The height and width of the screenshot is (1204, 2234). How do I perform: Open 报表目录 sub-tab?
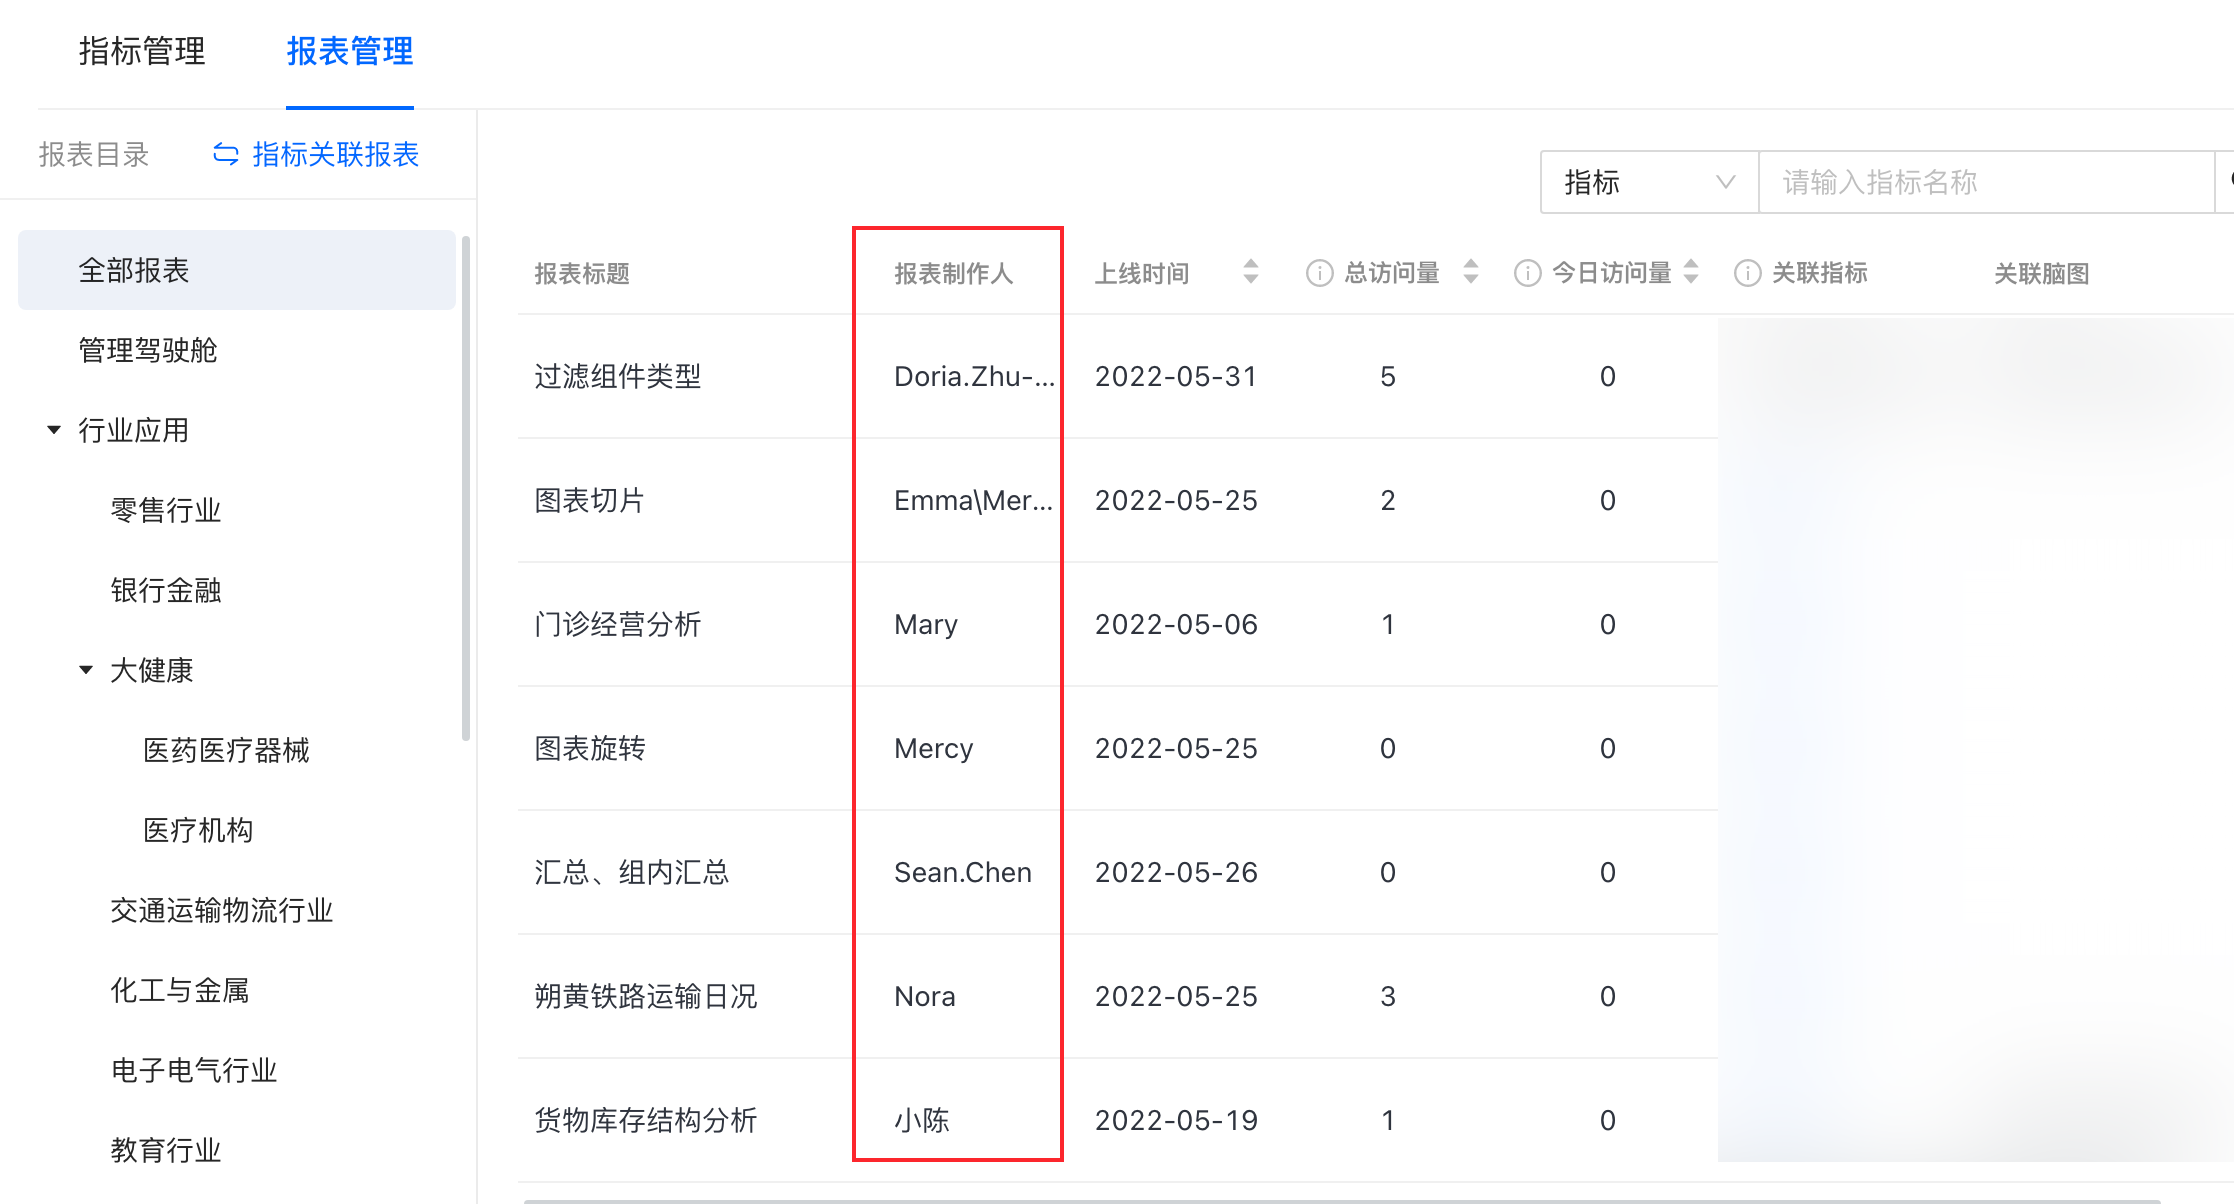click(94, 154)
